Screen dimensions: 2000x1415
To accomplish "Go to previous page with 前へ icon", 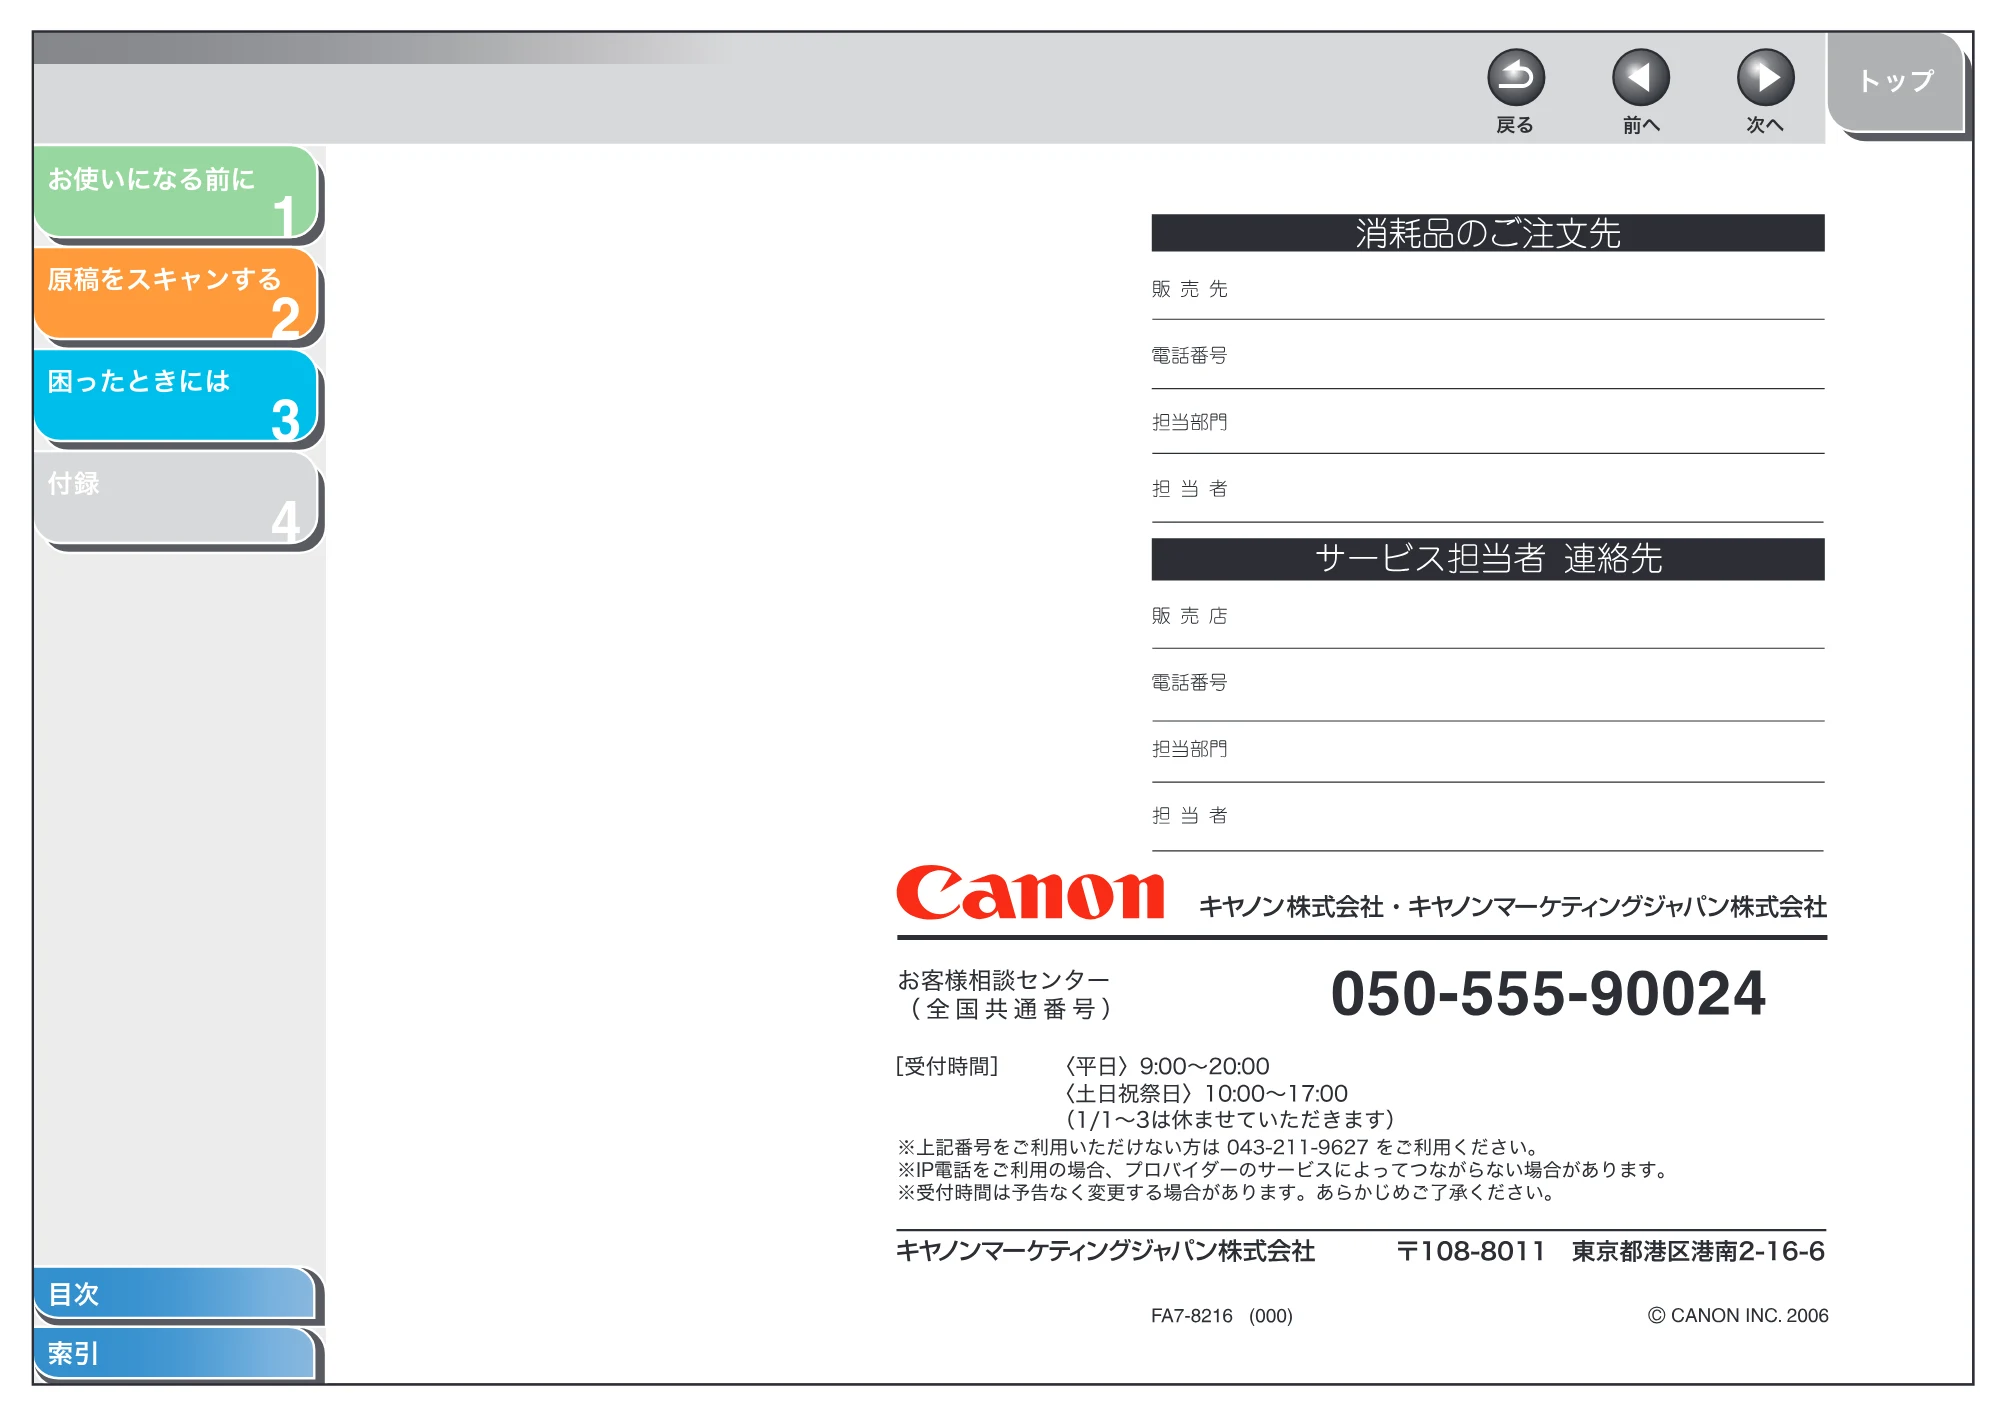I will (1640, 78).
